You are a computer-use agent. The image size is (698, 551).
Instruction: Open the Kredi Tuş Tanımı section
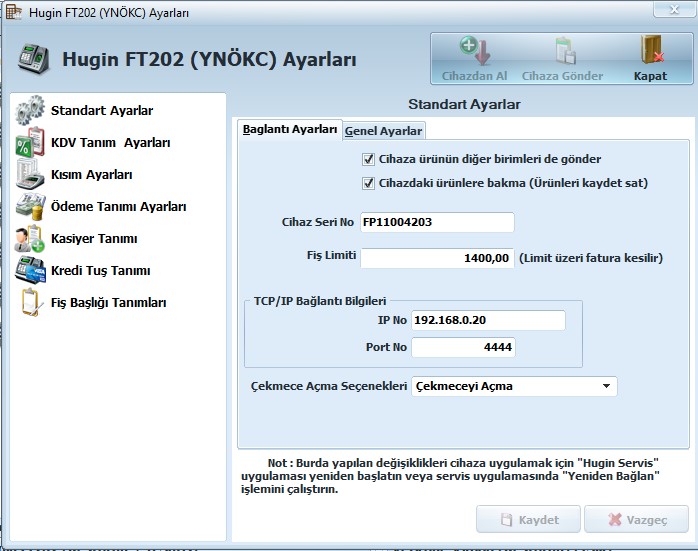[101, 271]
